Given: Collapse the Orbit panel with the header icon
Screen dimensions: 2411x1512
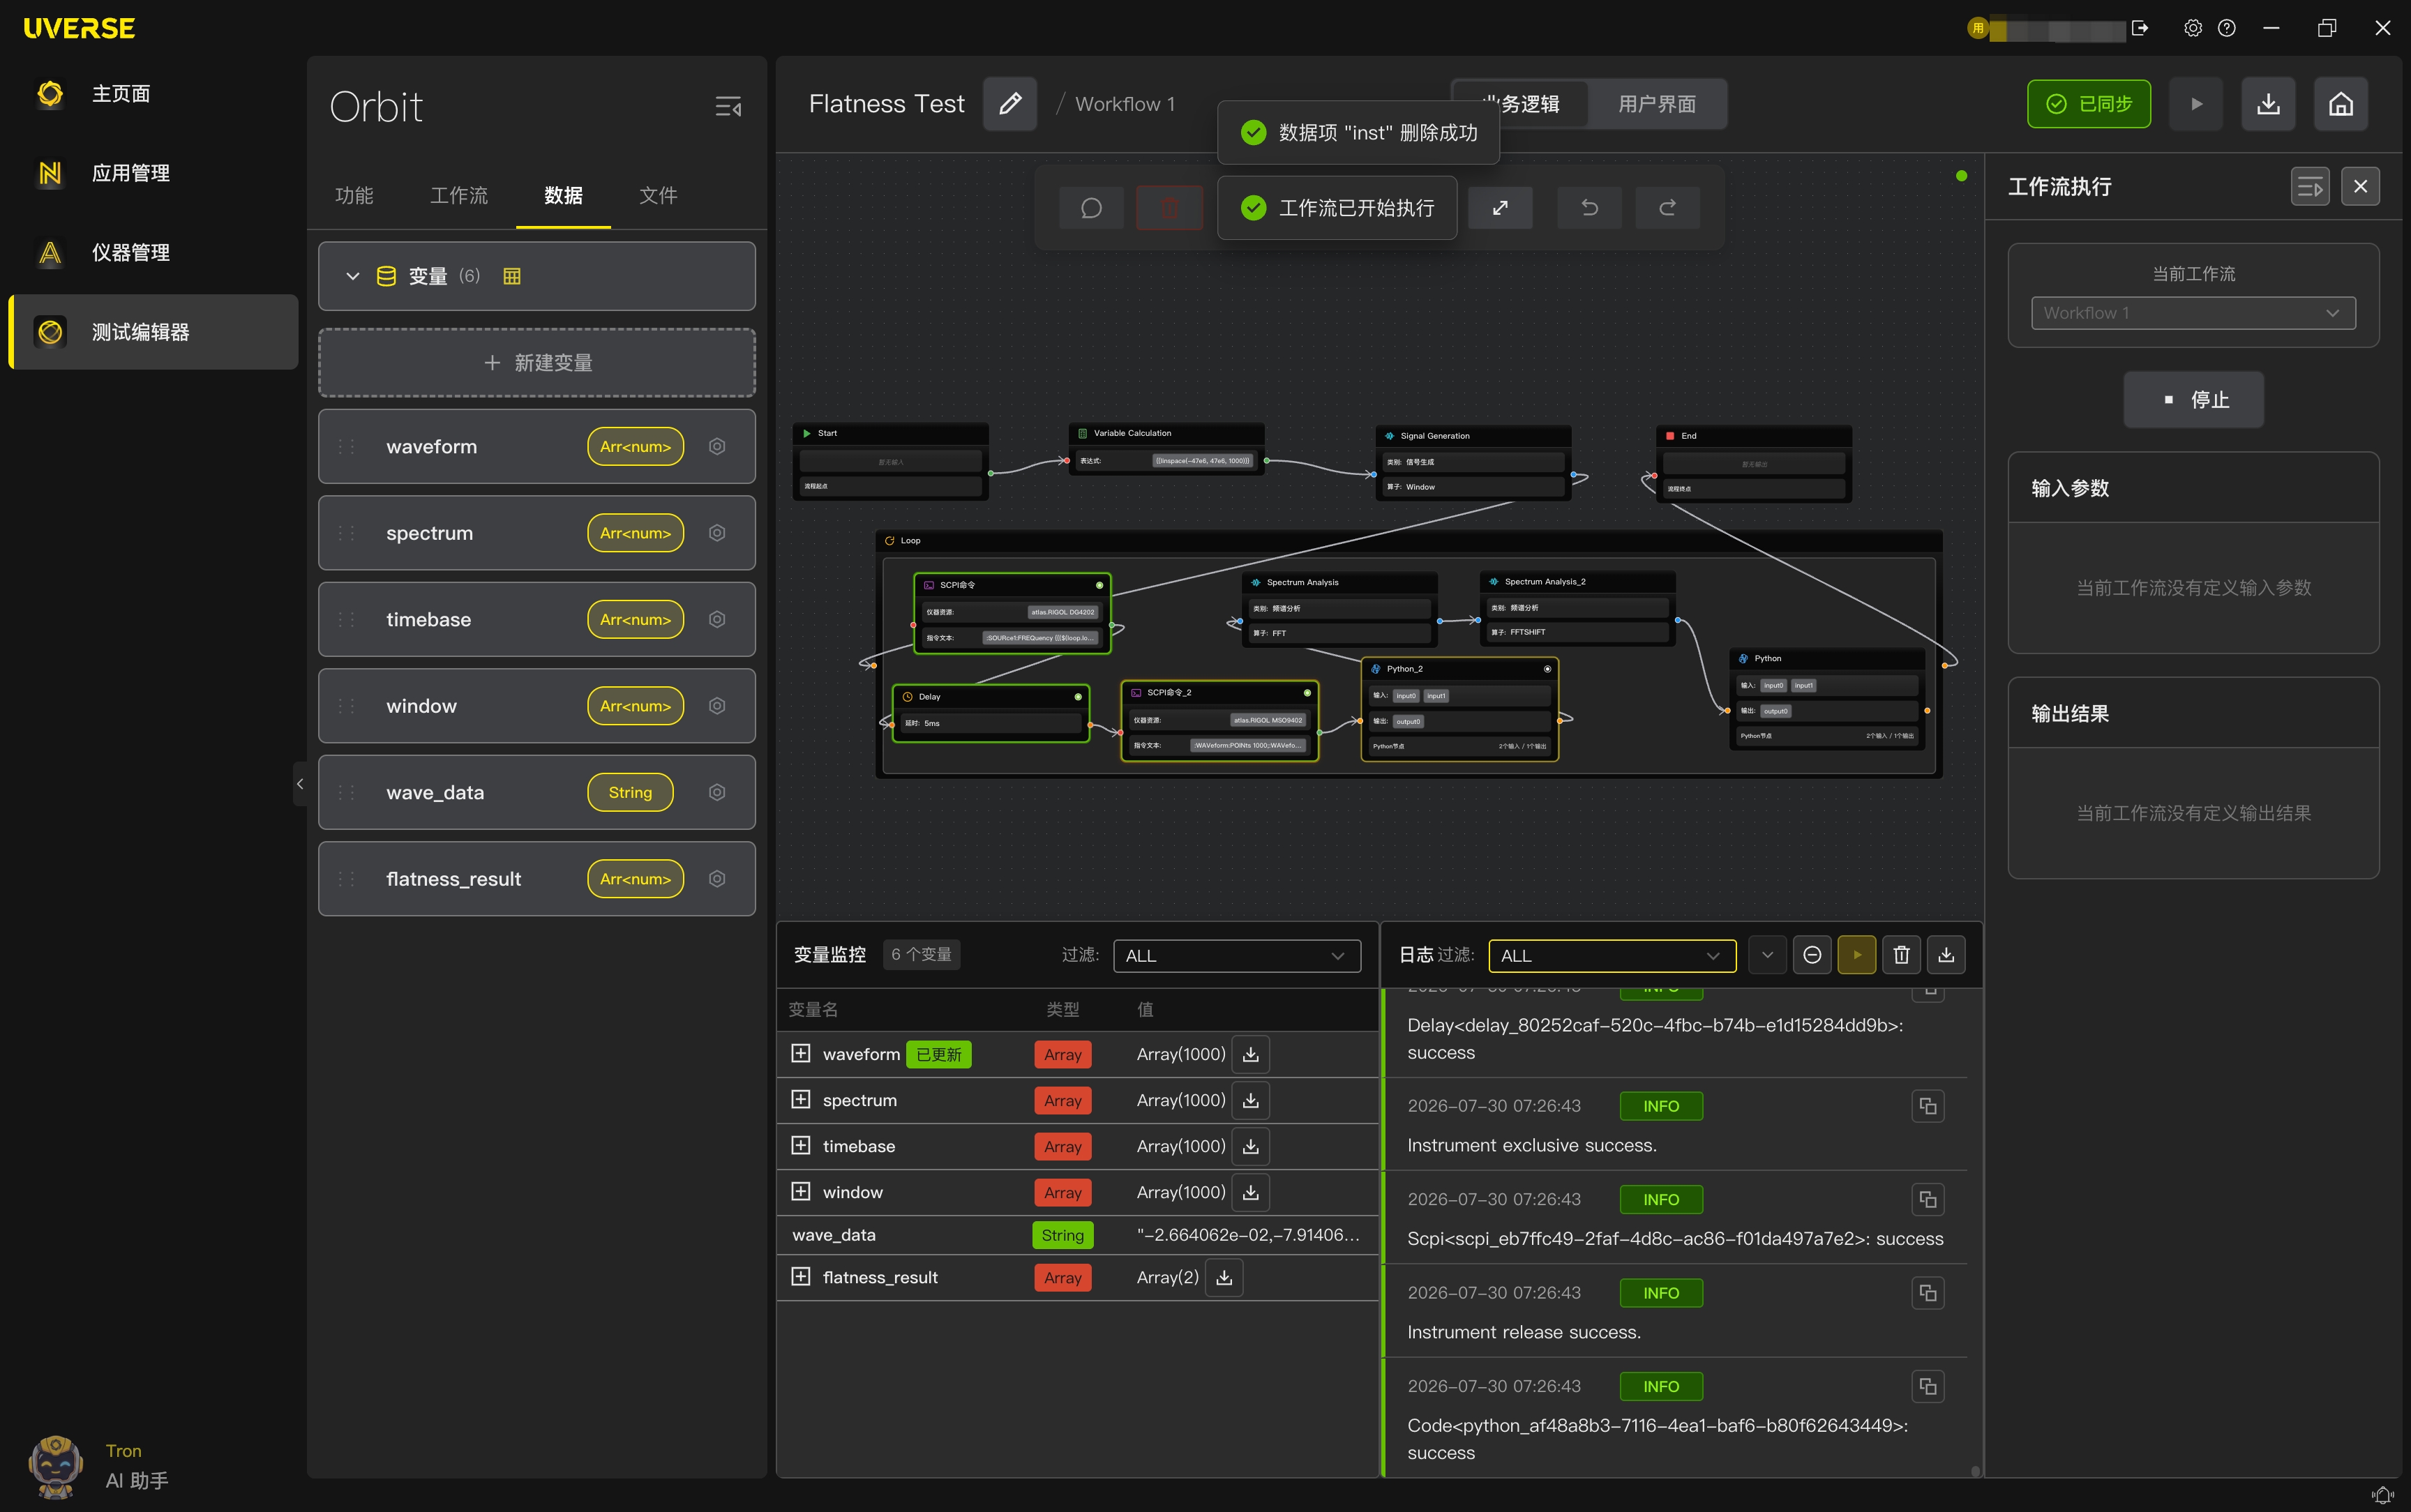Looking at the screenshot, I should [728, 107].
